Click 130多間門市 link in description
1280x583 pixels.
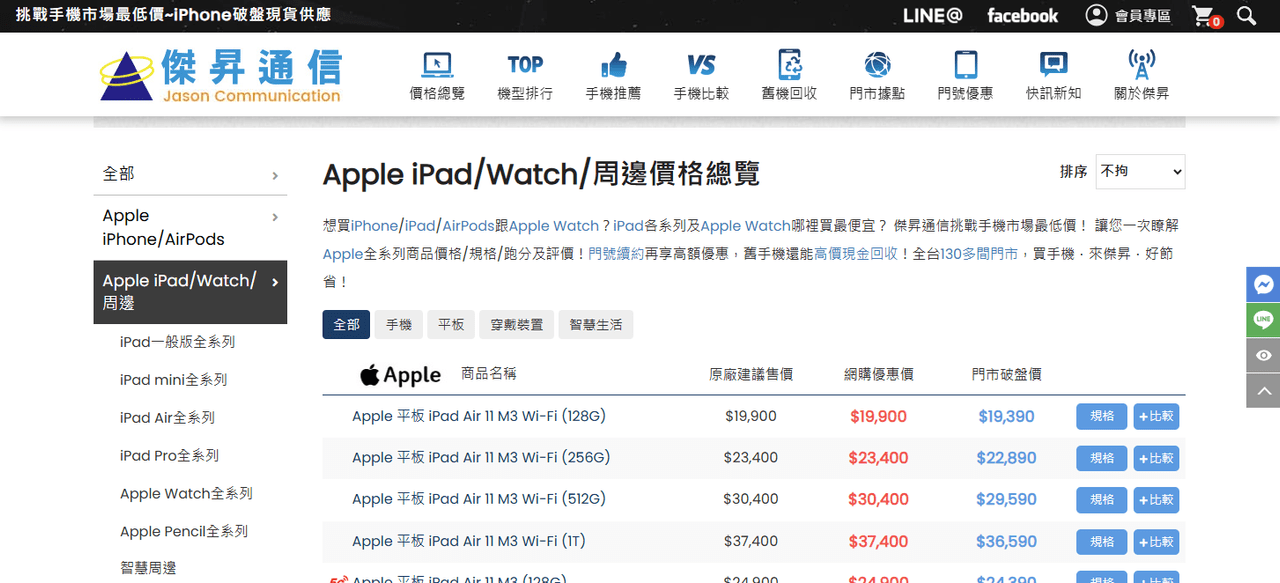979,254
